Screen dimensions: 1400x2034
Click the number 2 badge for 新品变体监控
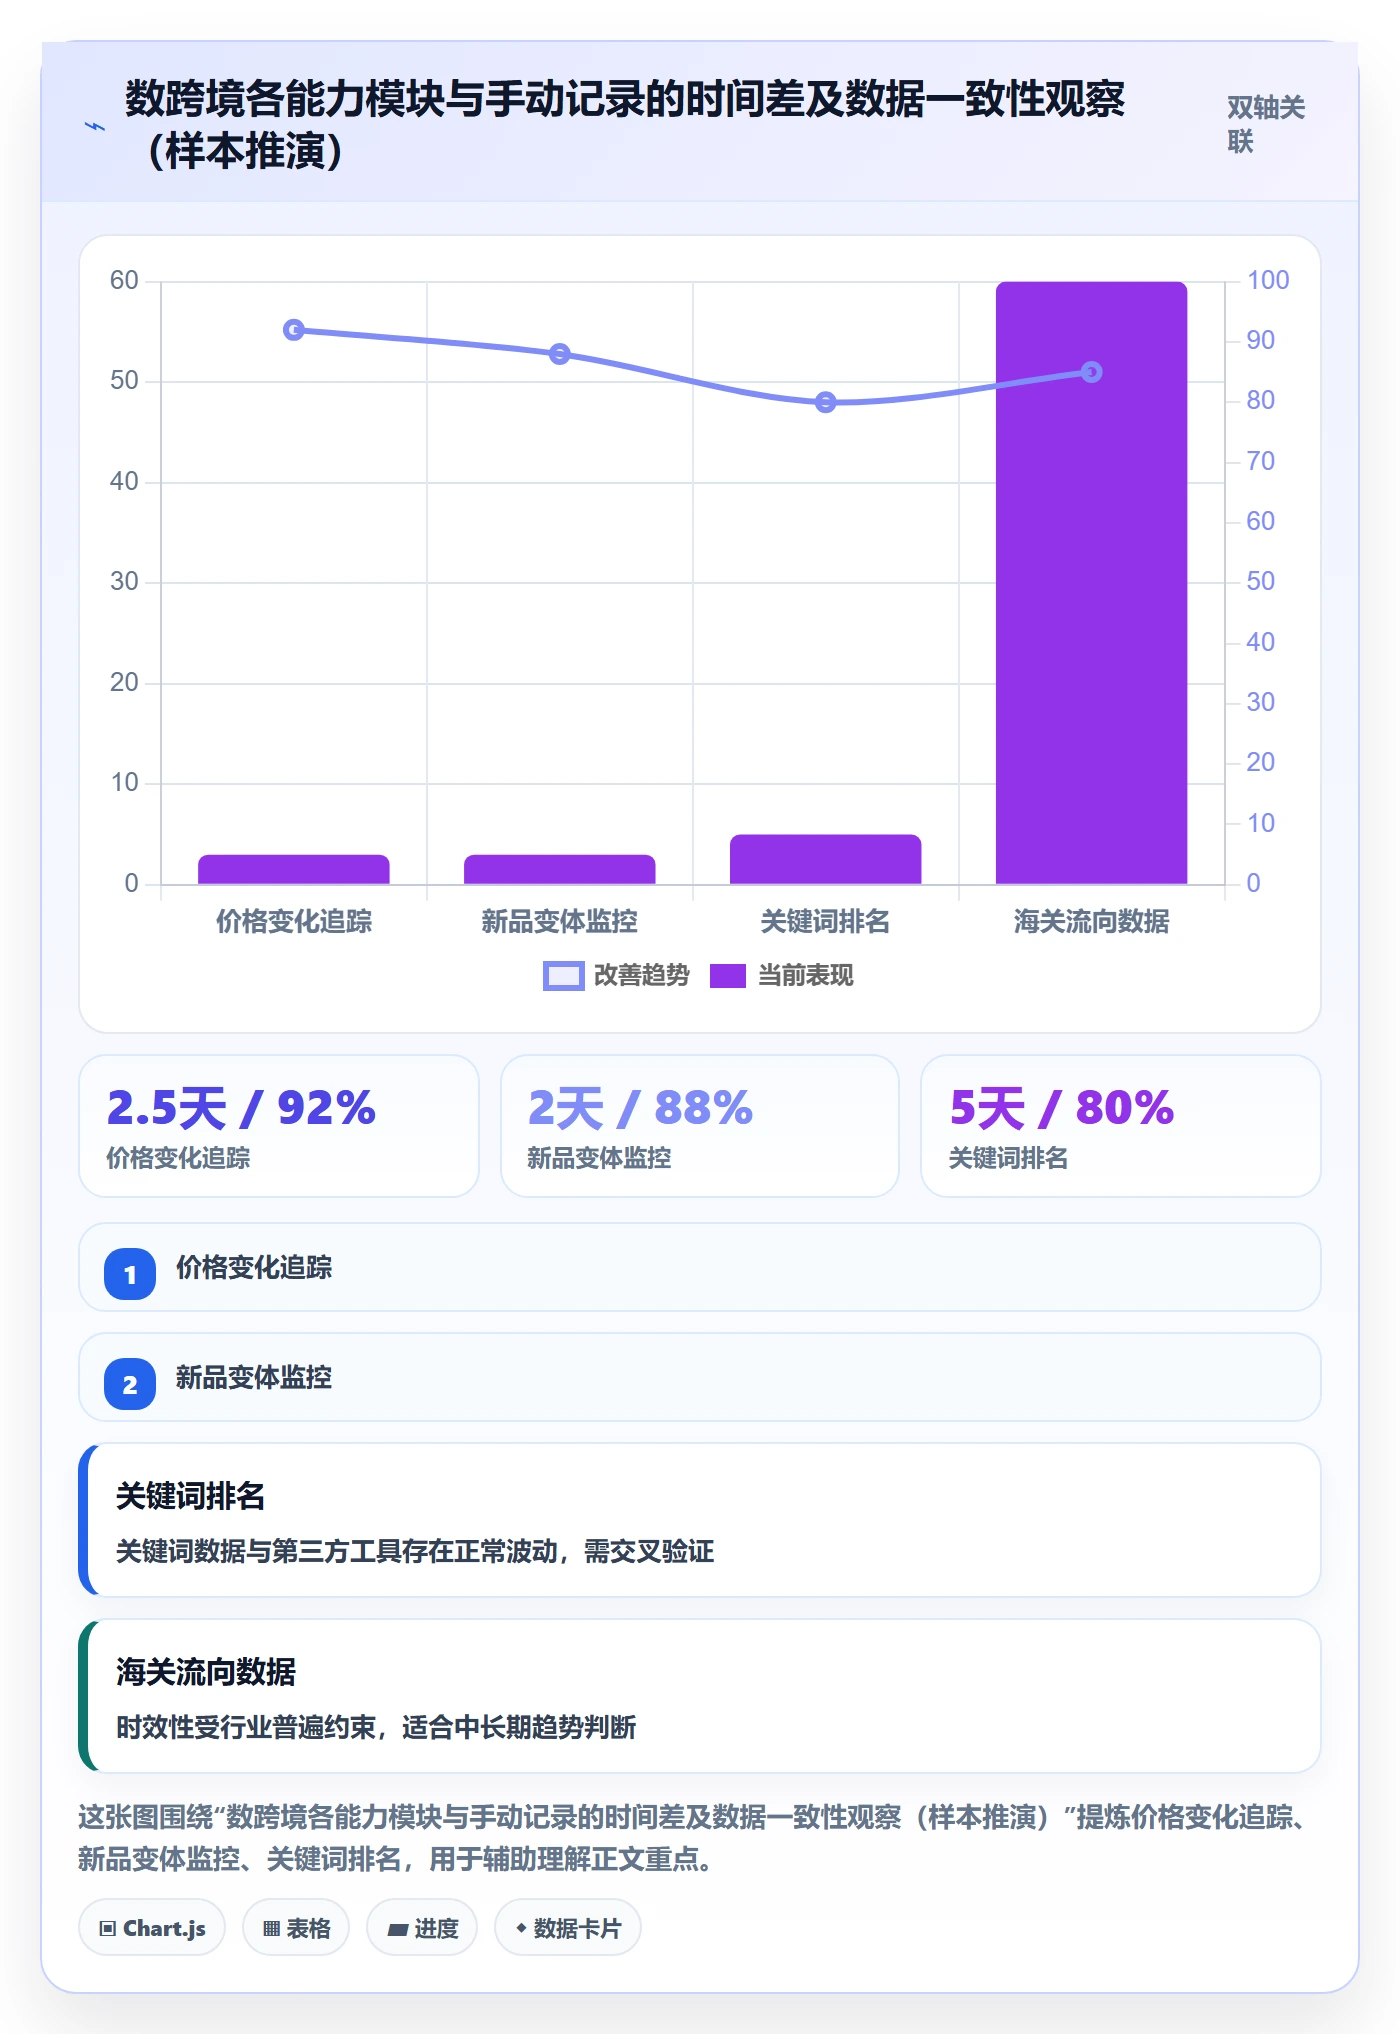(130, 1384)
